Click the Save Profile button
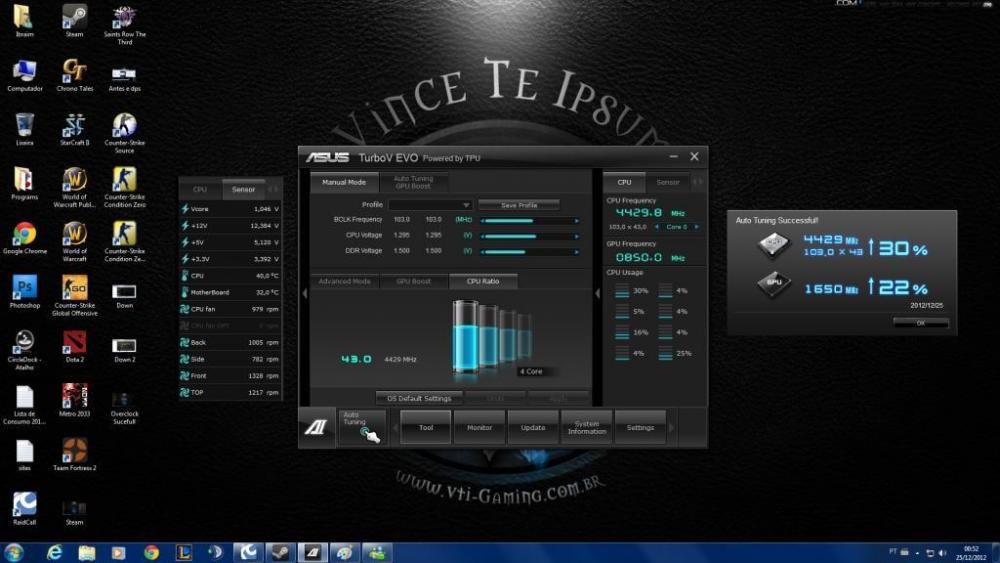The height and width of the screenshot is (563, 1000). (518, 205)
